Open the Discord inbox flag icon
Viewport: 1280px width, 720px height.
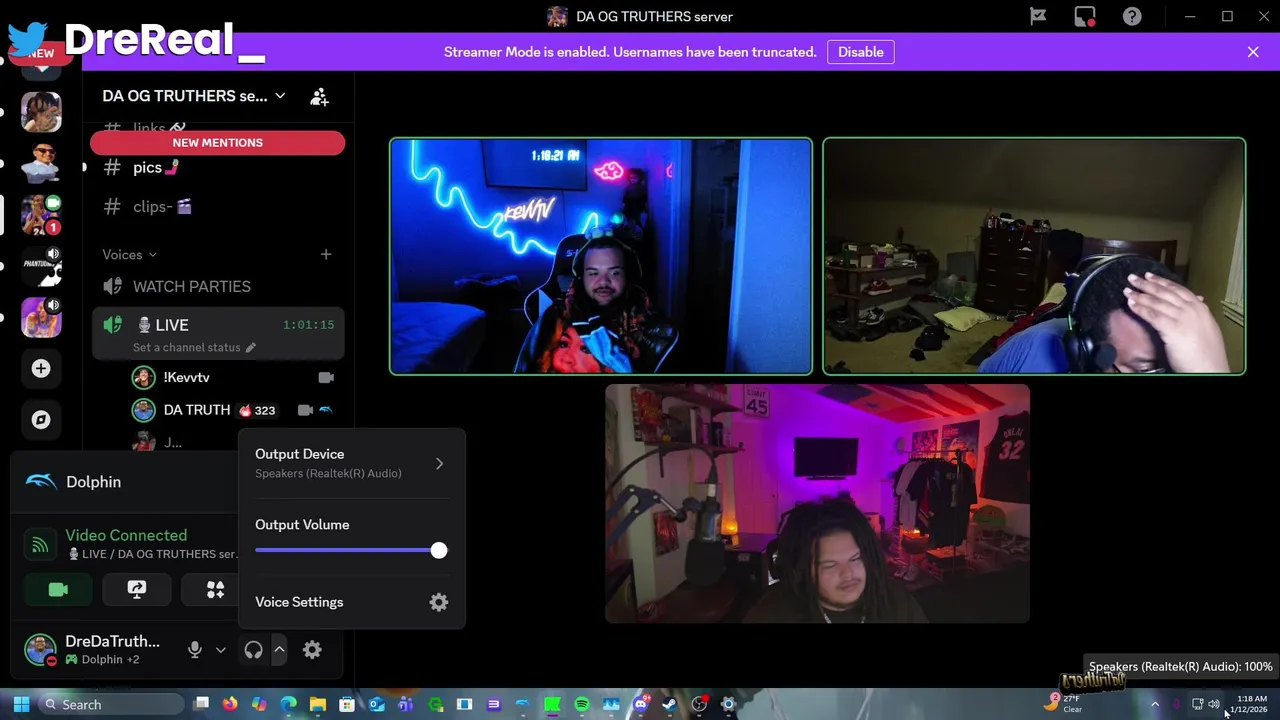(x=1038, y=16)
